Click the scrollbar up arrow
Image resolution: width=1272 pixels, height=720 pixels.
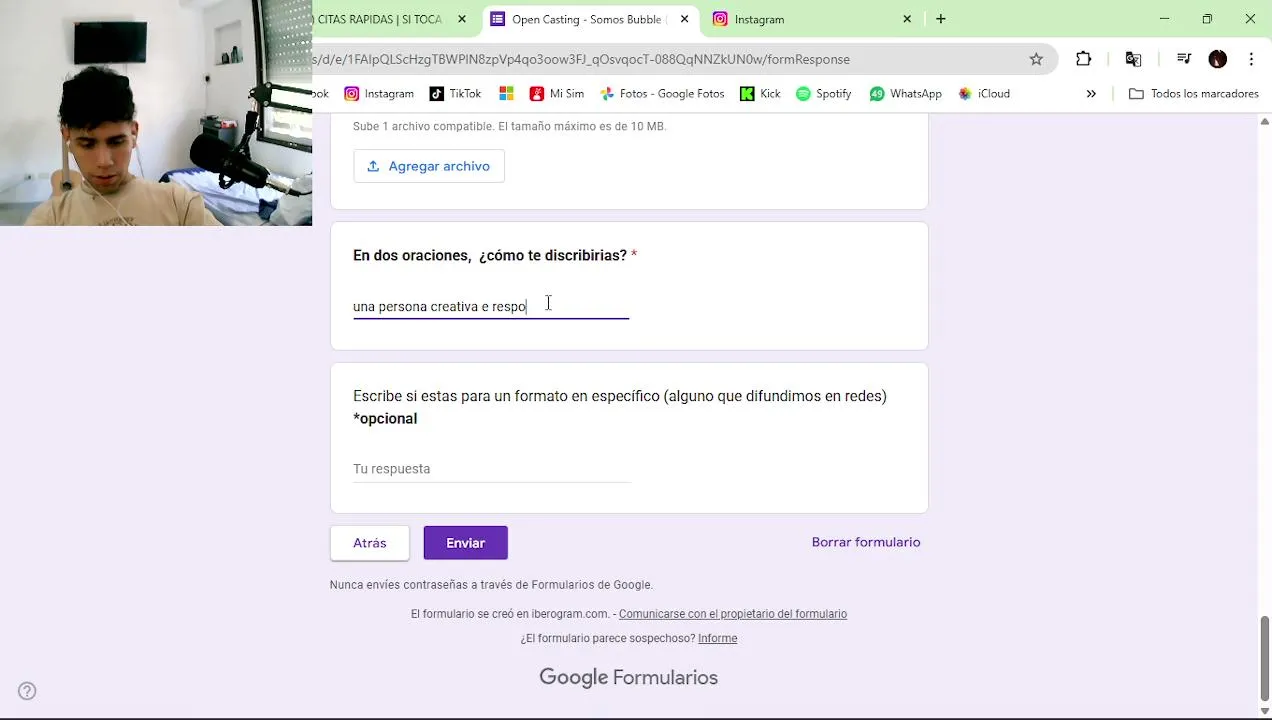(x=1265, y=122)
